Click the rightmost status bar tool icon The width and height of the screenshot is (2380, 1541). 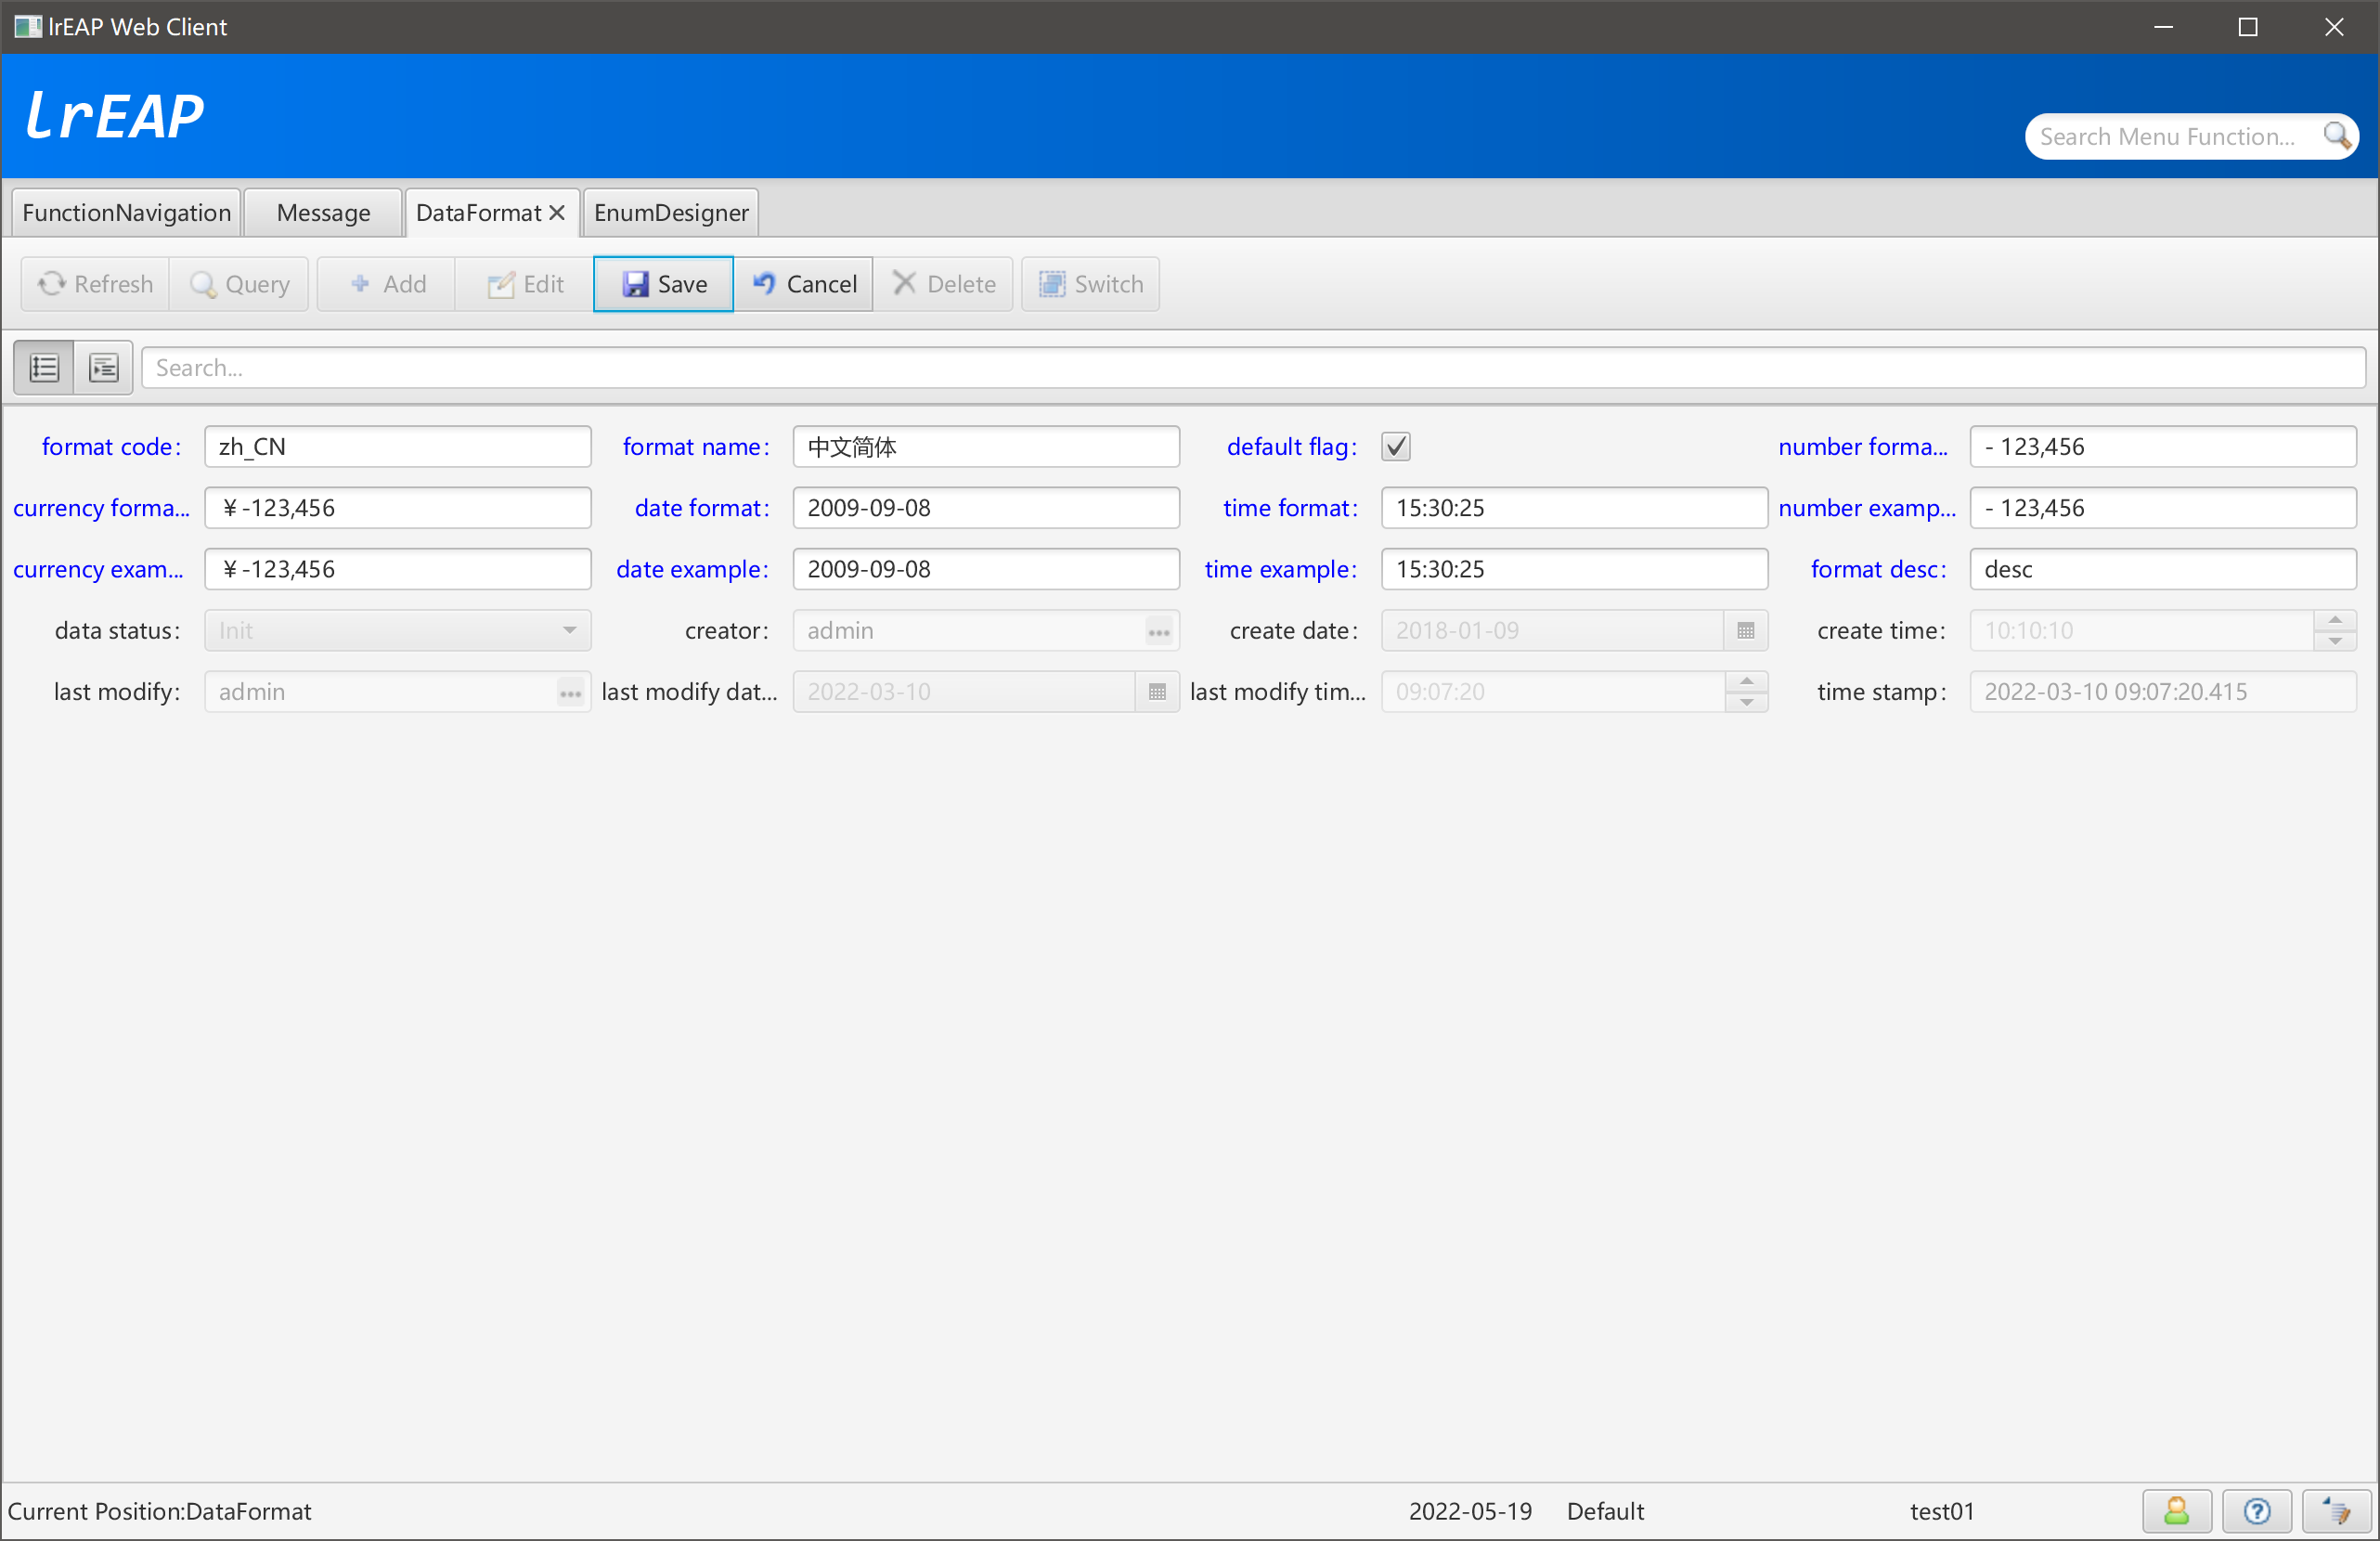[2336, 1511]
